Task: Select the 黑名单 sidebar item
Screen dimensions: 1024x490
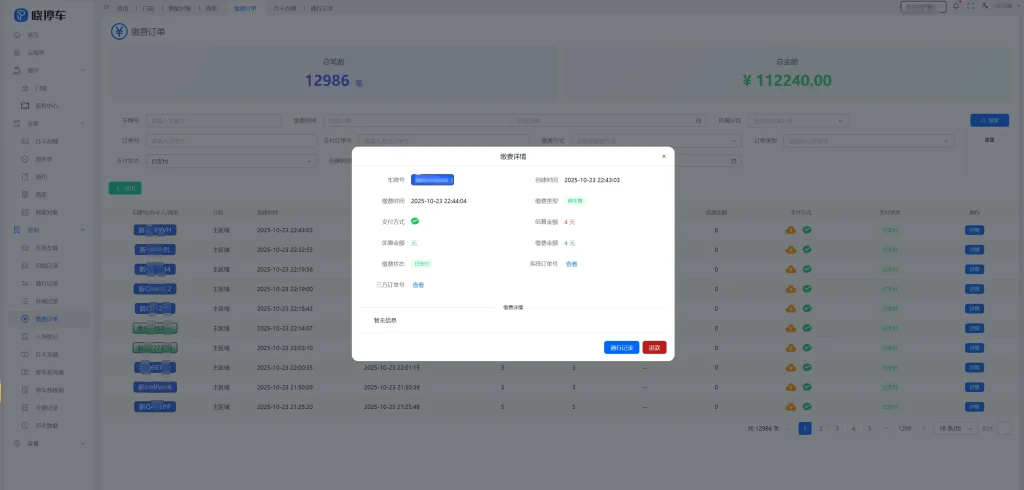Action: 42,160
